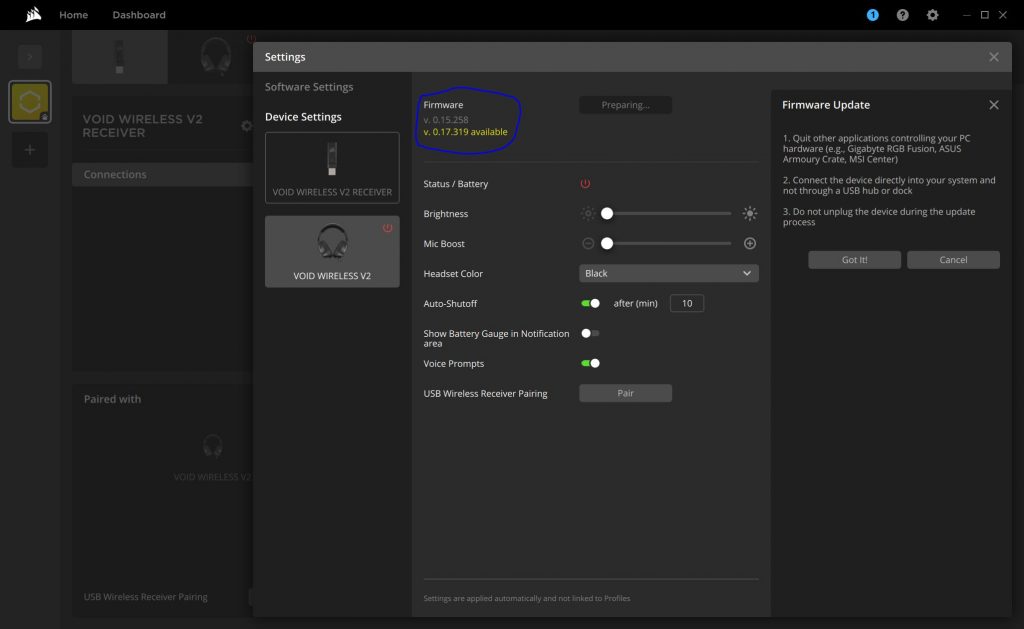This screenshot has width=1024, height=629.
Task: Open the help question mark icon
Action: [x=903, y=15]
